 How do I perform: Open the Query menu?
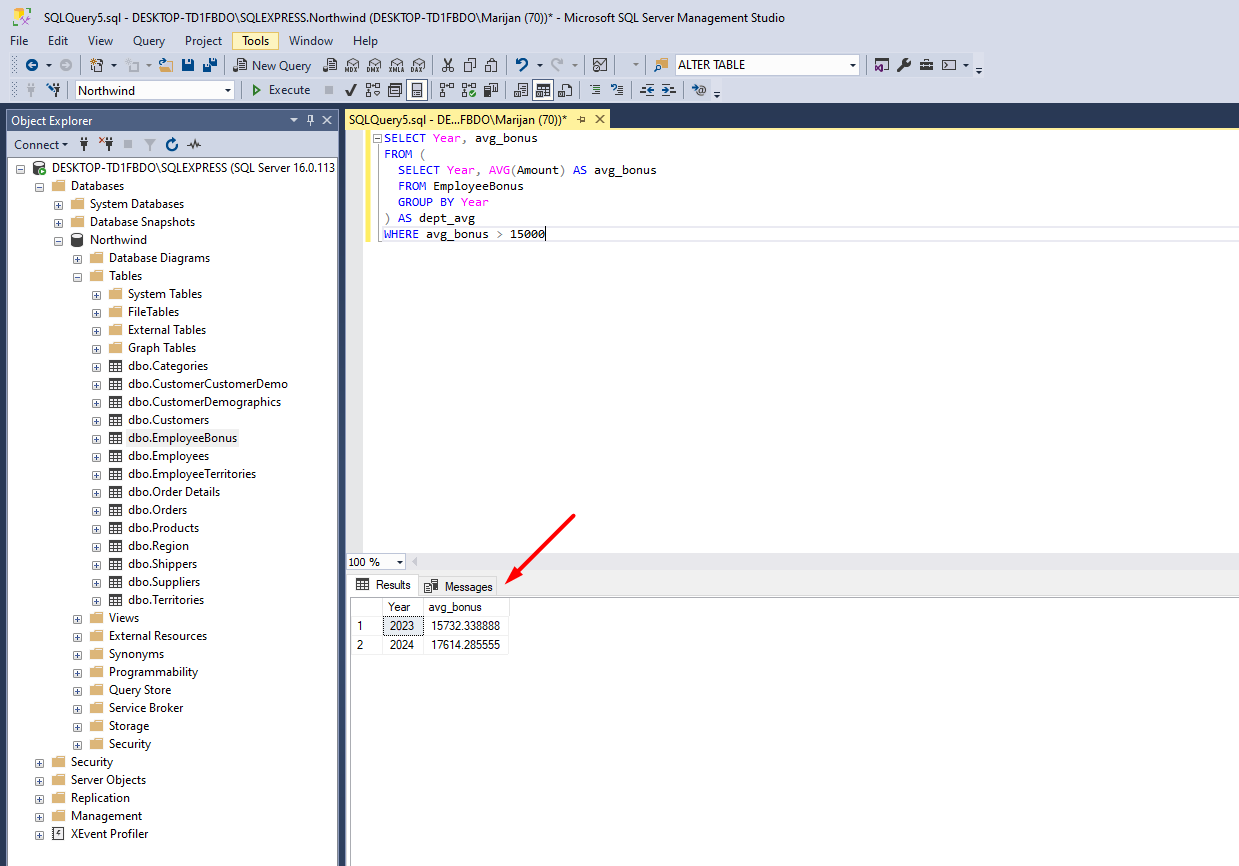(149, 41)
